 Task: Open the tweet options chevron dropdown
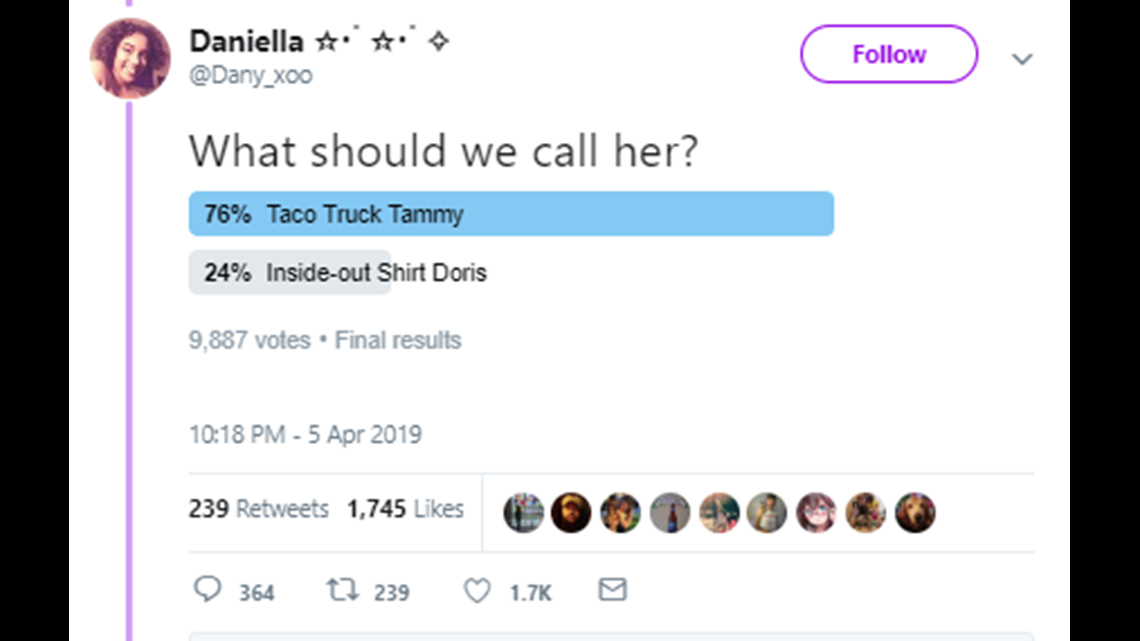tap(1022, 59)
